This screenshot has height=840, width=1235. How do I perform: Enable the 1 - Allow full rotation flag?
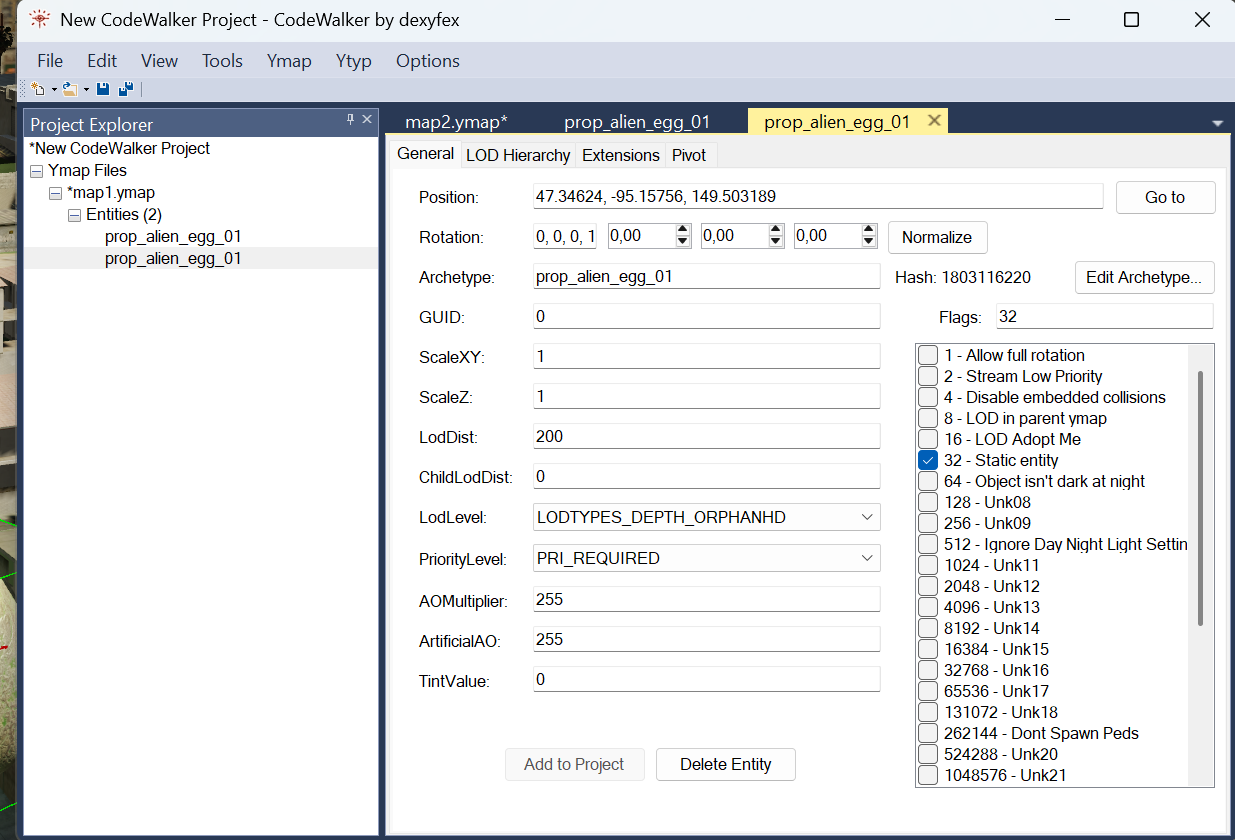pyautogui.click(x=928, y=355)
